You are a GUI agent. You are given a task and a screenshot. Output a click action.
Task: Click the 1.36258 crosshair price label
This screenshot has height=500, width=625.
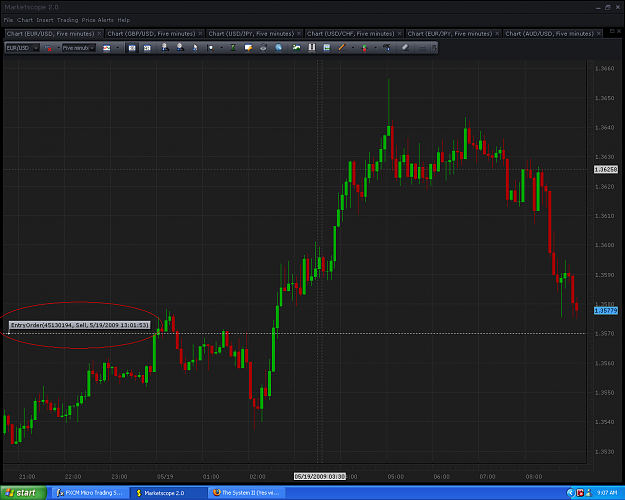coord(606,169)
